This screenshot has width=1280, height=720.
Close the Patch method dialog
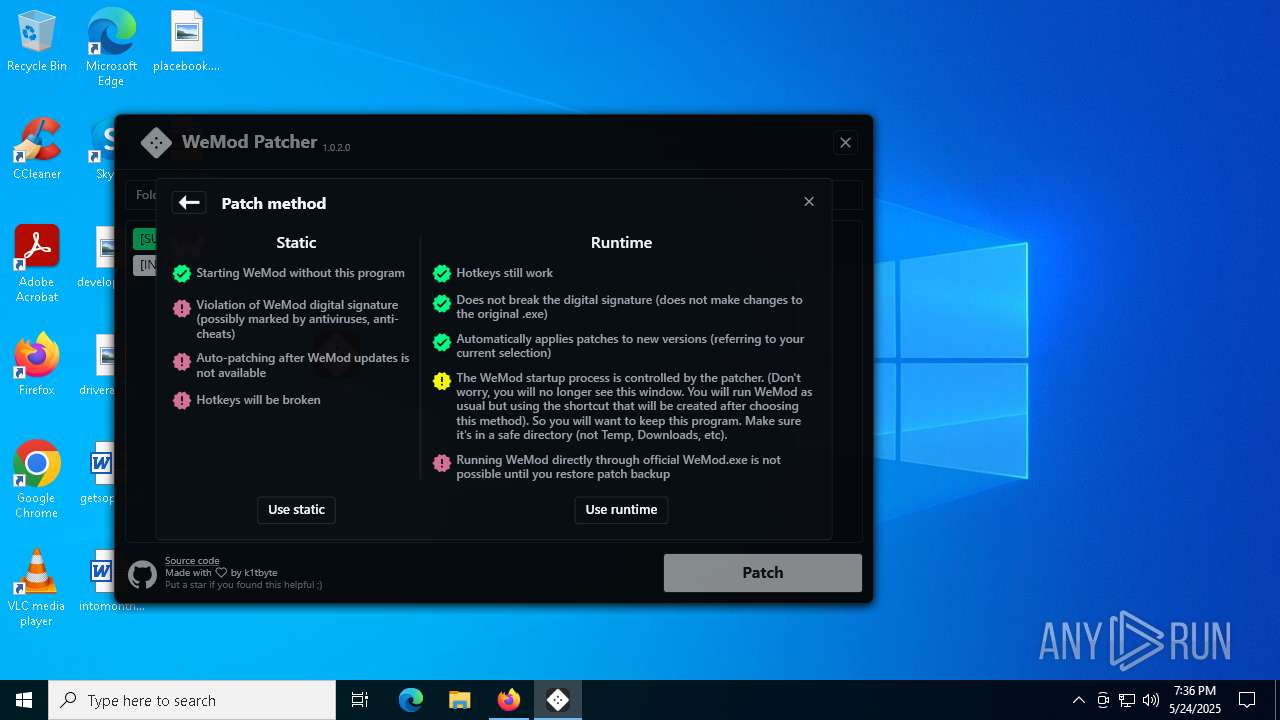(809, 202)
